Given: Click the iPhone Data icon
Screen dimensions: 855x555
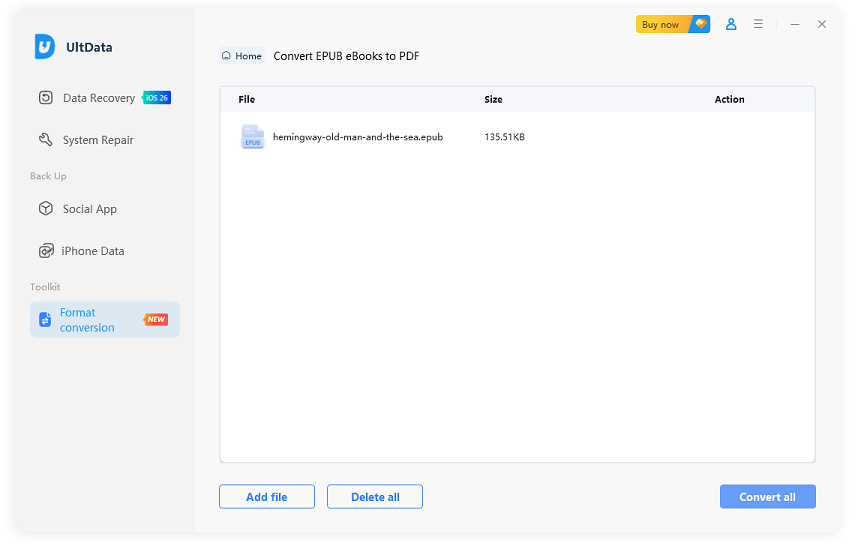Looking at the screenshot, I should (46, 251).
